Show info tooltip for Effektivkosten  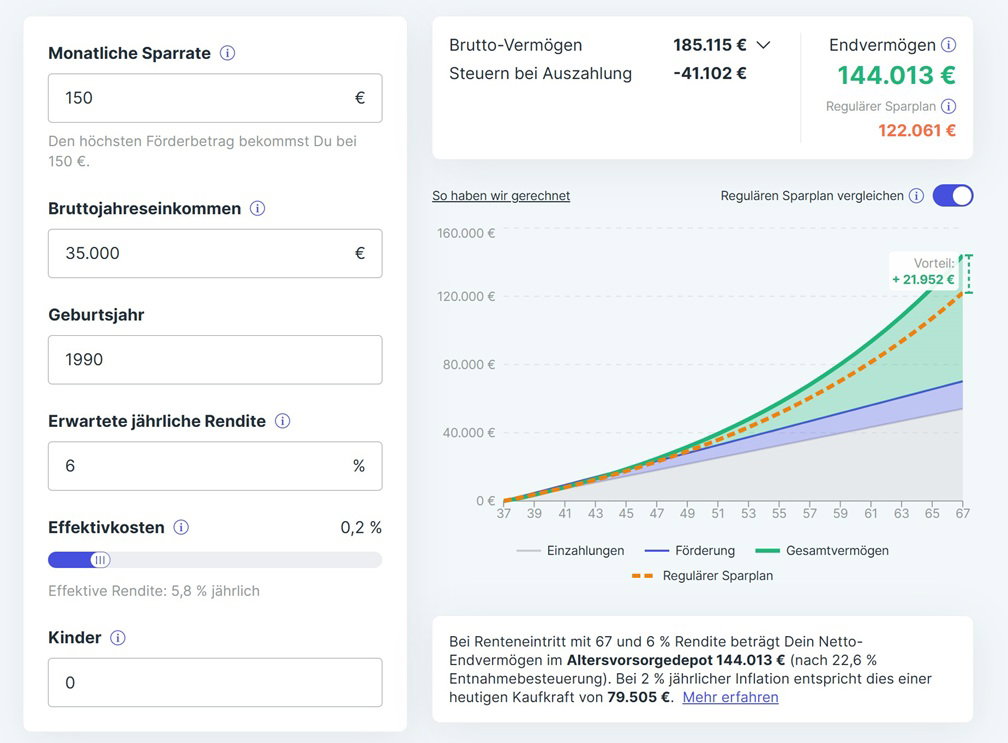(x=181, y=527)
